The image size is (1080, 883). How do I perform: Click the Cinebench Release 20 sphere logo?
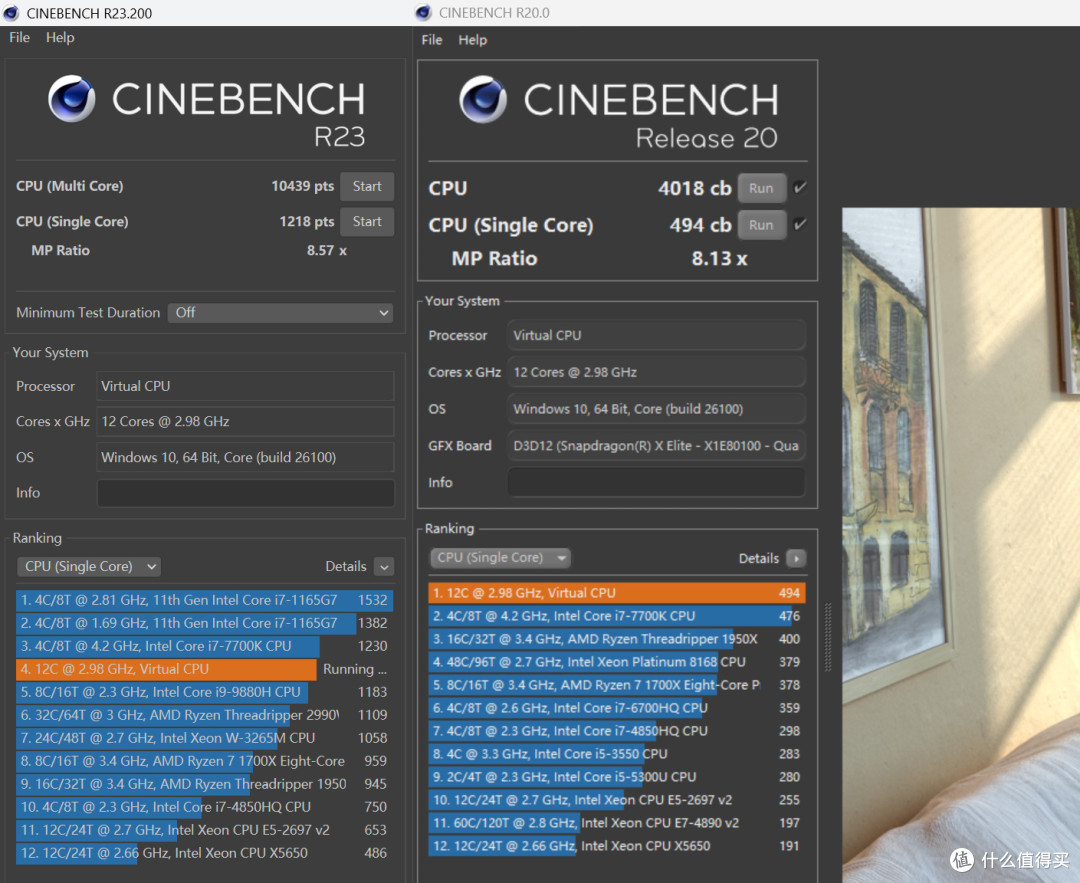pos(483,99)
